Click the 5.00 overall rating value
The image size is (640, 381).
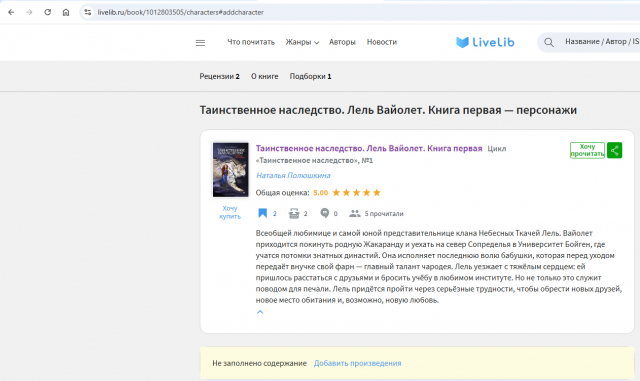[320, 193]
